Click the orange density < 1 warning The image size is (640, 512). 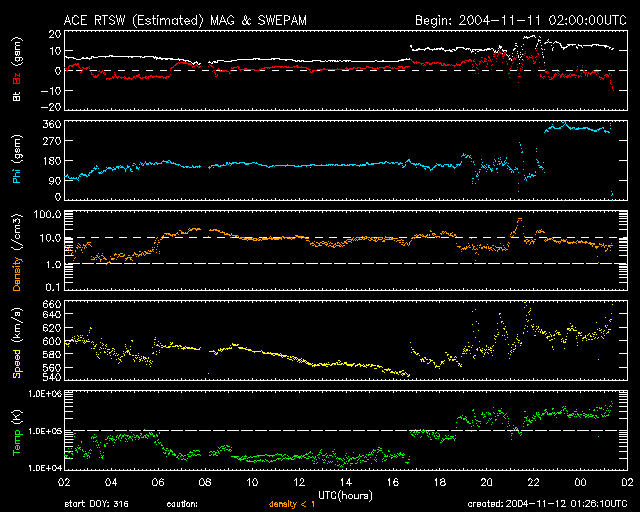pyautogui.click(x=292, y=504)
